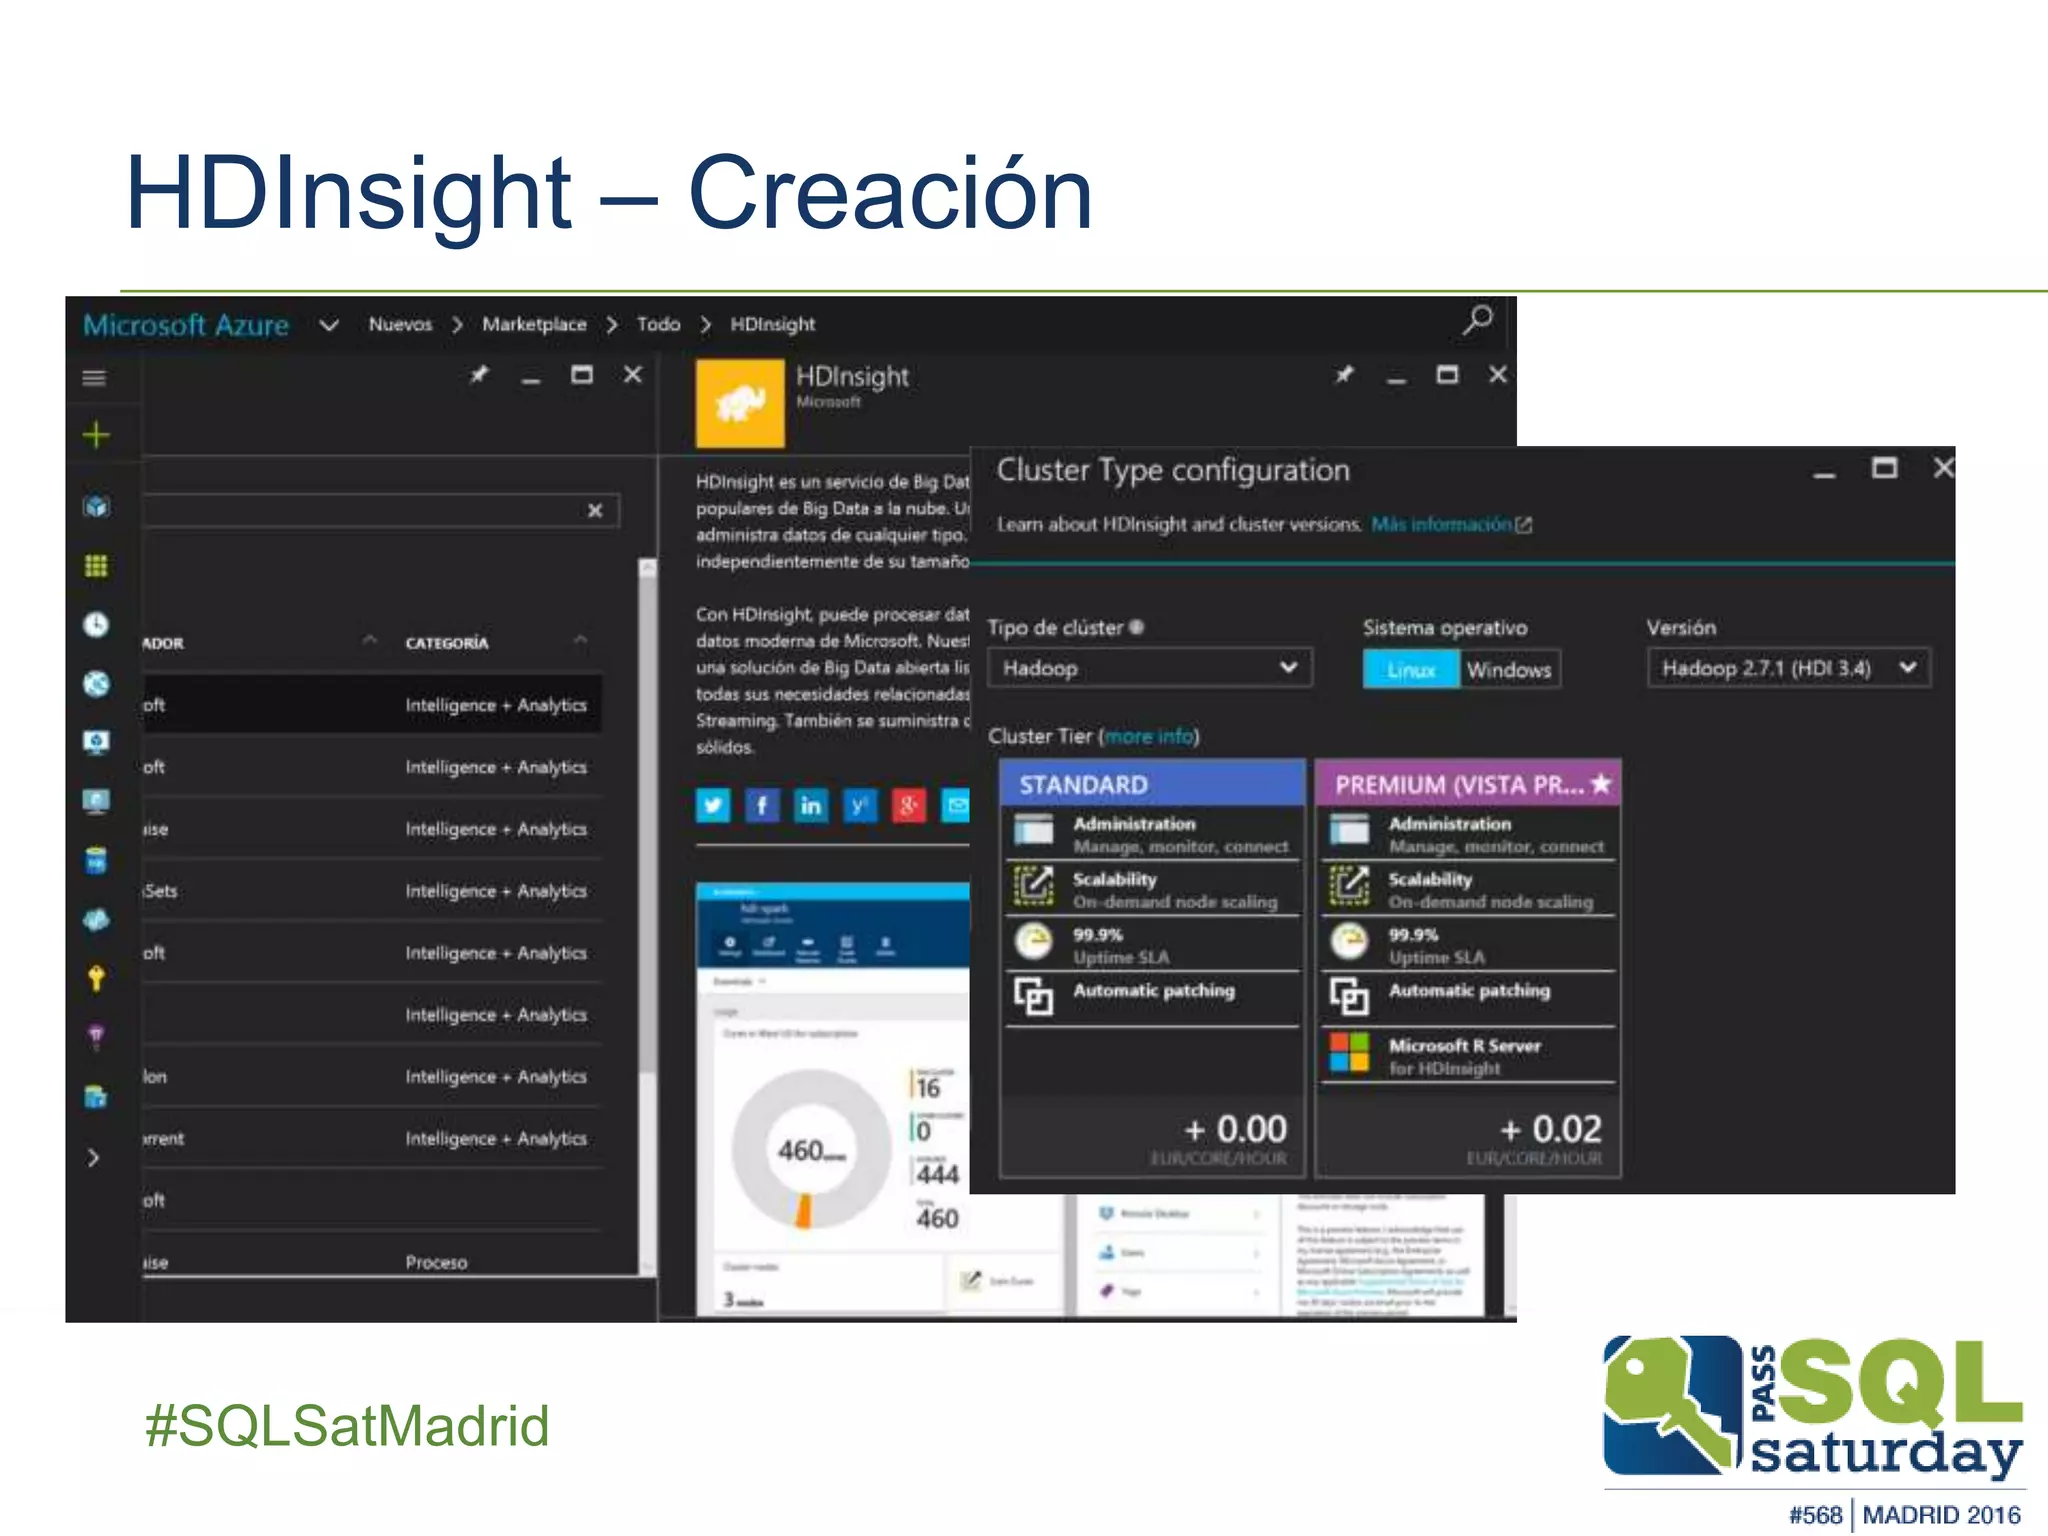This screenshot has width=2048, height=1536.
Task: Open the cloud services sidebar icon
Action: point(96,920)
